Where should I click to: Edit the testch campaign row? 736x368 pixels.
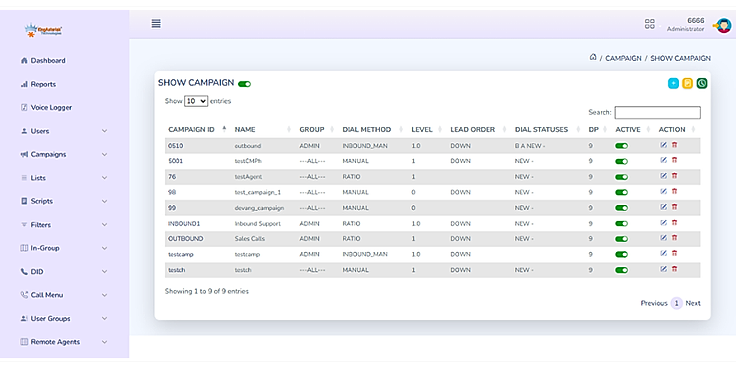tap(663, 269)
